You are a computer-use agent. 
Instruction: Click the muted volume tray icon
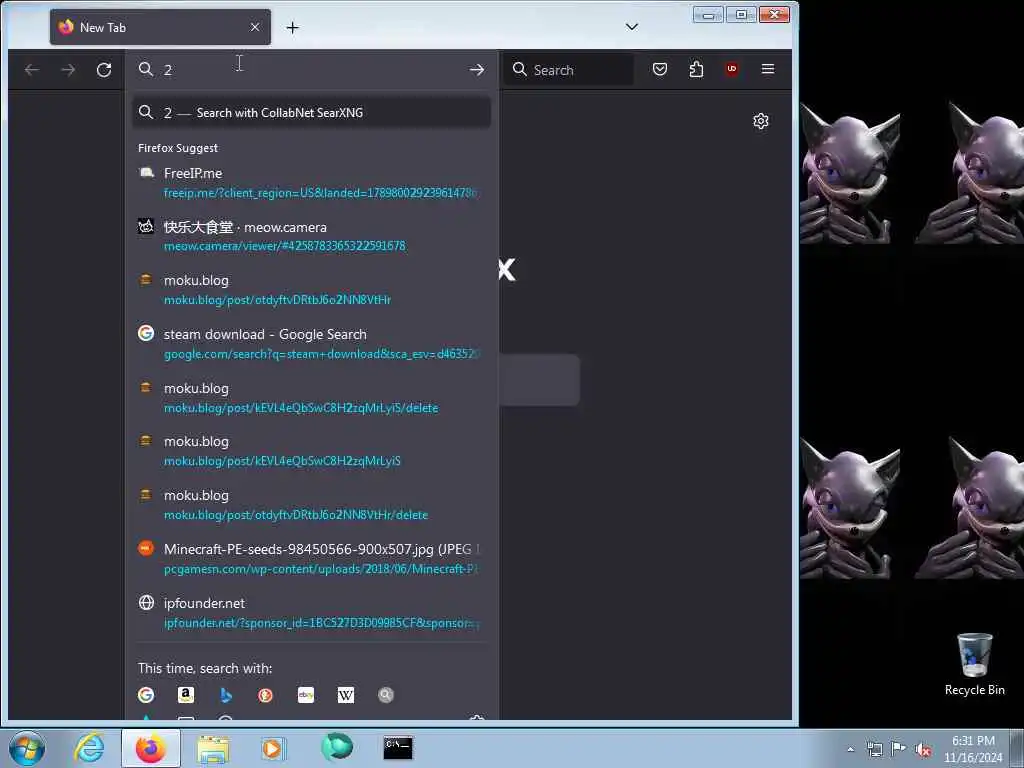pos(923,750)
